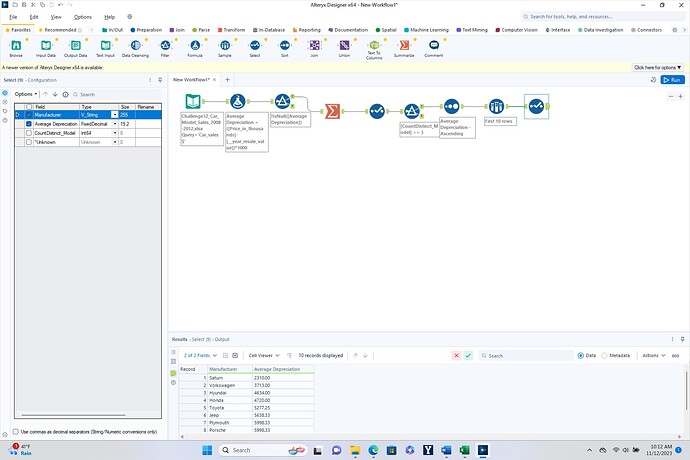Choose the Comment tool icon

point(434,45)
